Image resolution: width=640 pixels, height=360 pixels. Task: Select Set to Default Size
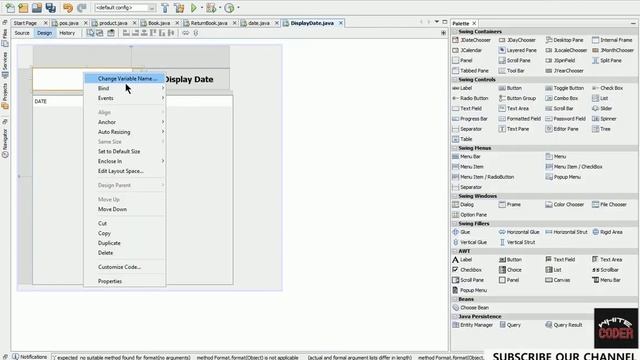pyautogui.click(x=124, y=151)
